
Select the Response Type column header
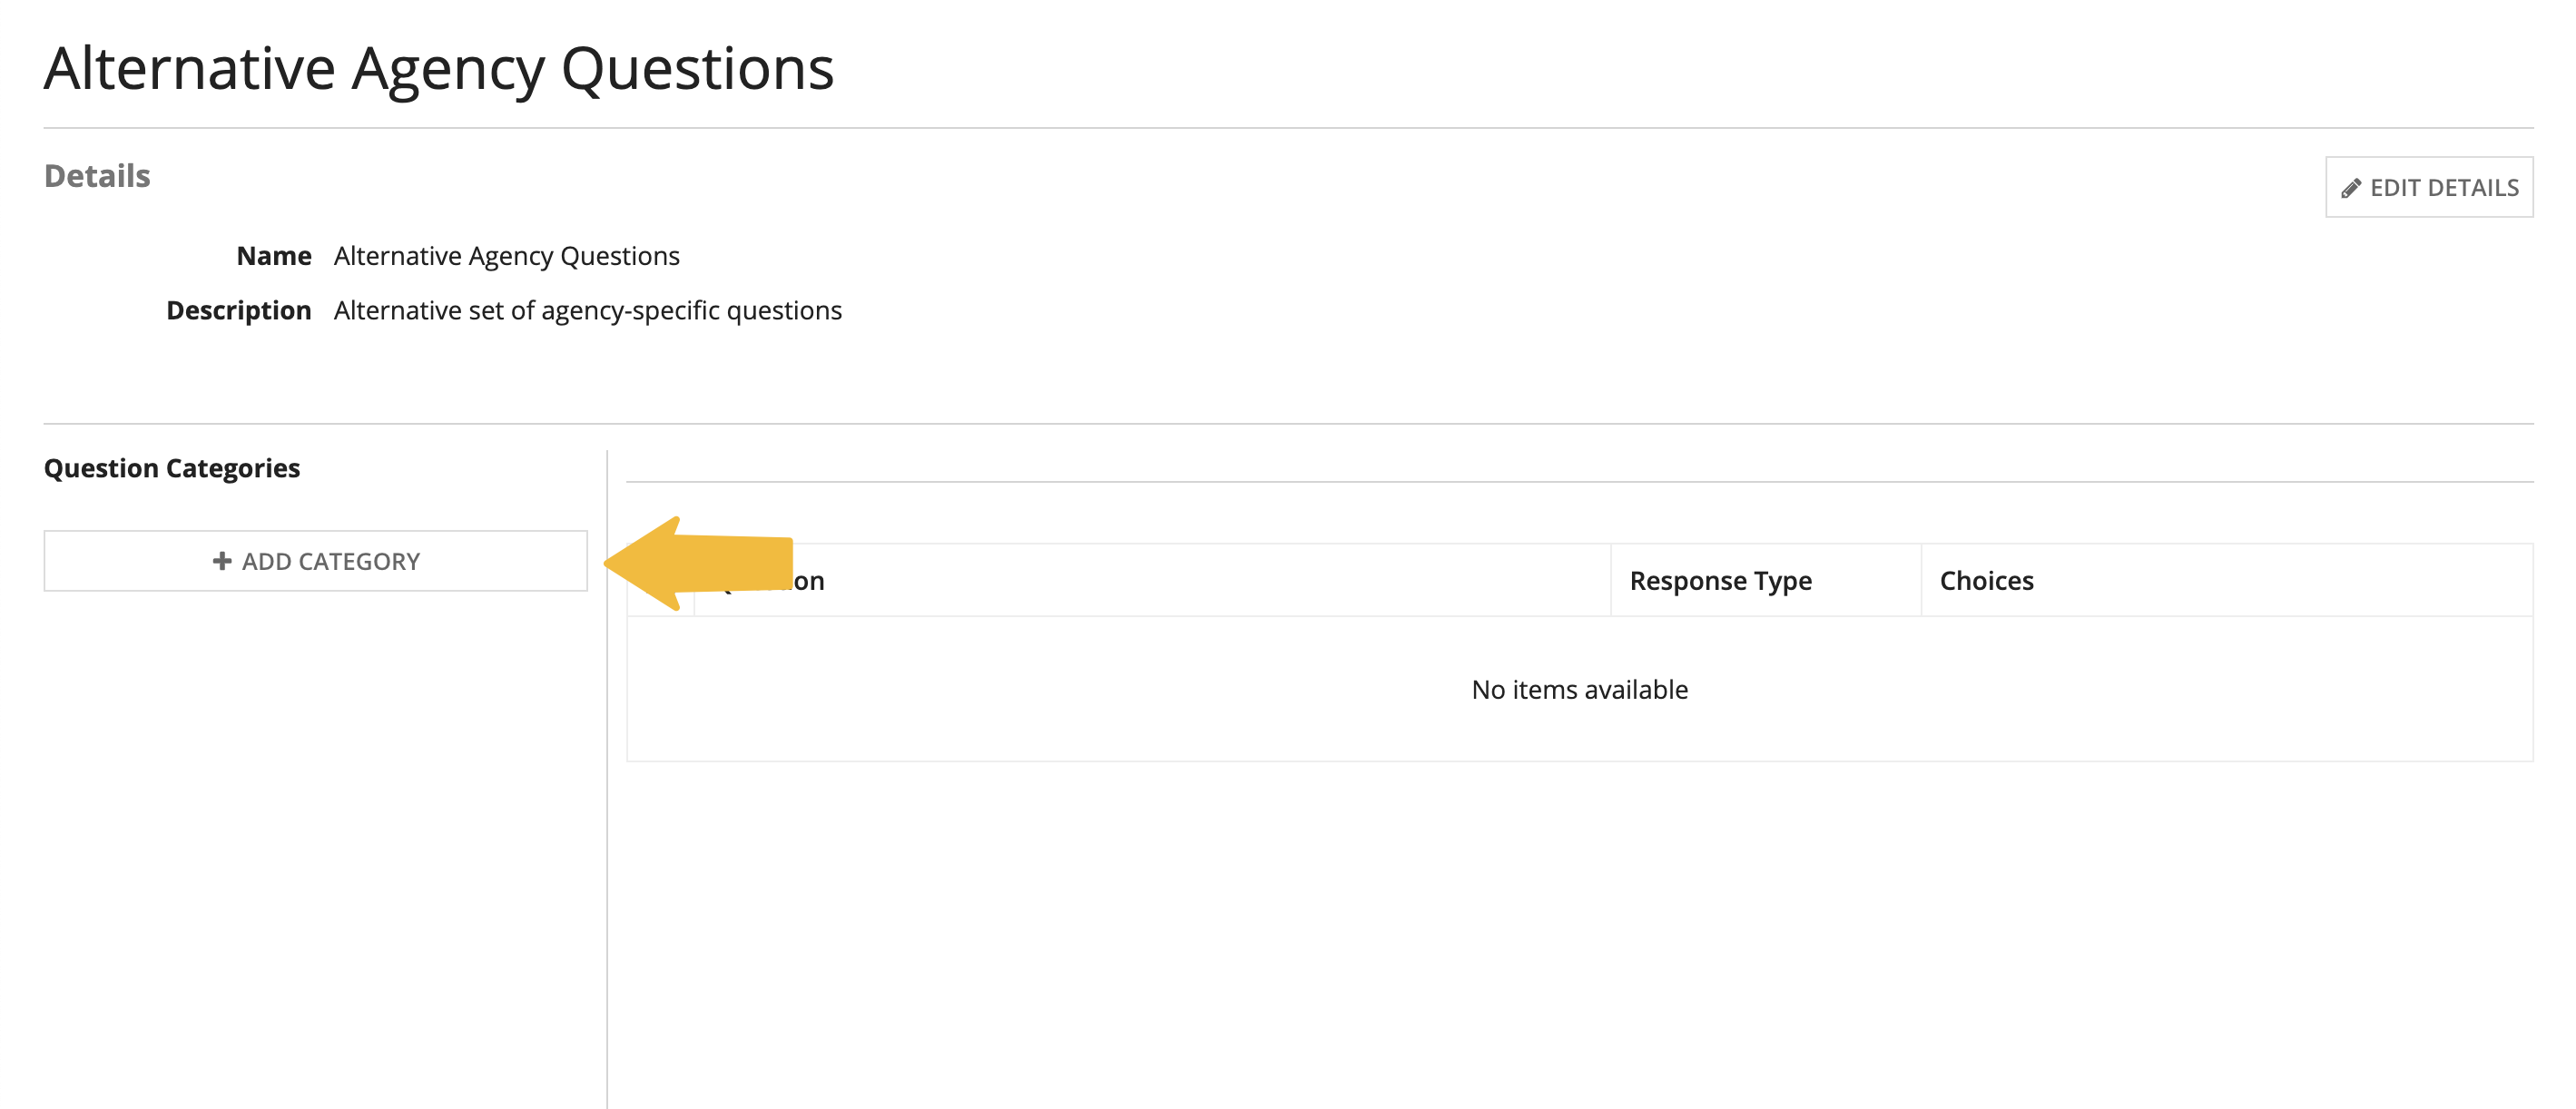1720,581
